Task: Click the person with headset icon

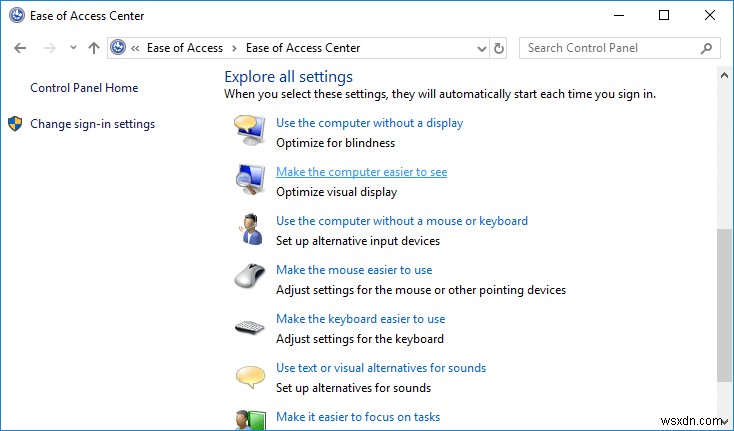Action: pyautogui.click(x=252, y=229)
